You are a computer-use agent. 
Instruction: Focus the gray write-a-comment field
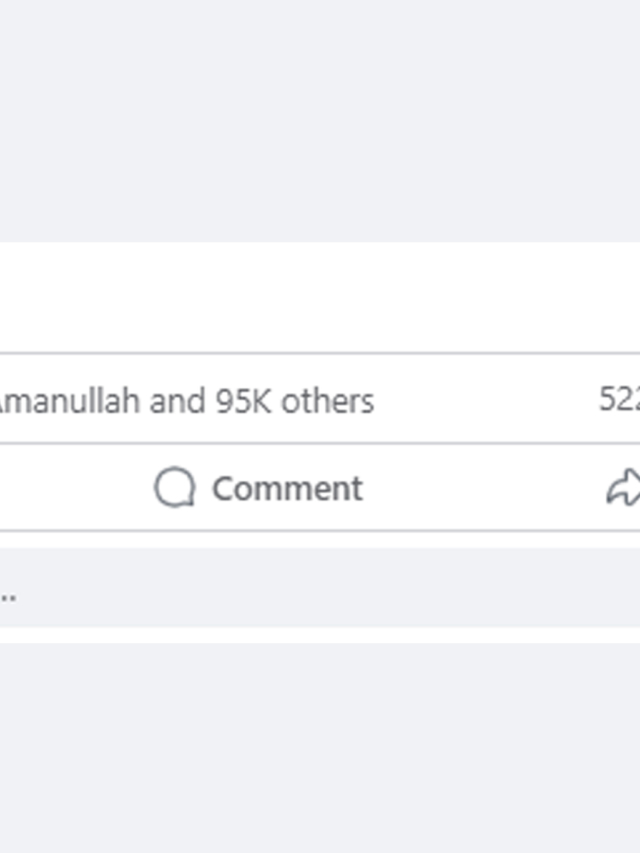[x=320, y=588]
